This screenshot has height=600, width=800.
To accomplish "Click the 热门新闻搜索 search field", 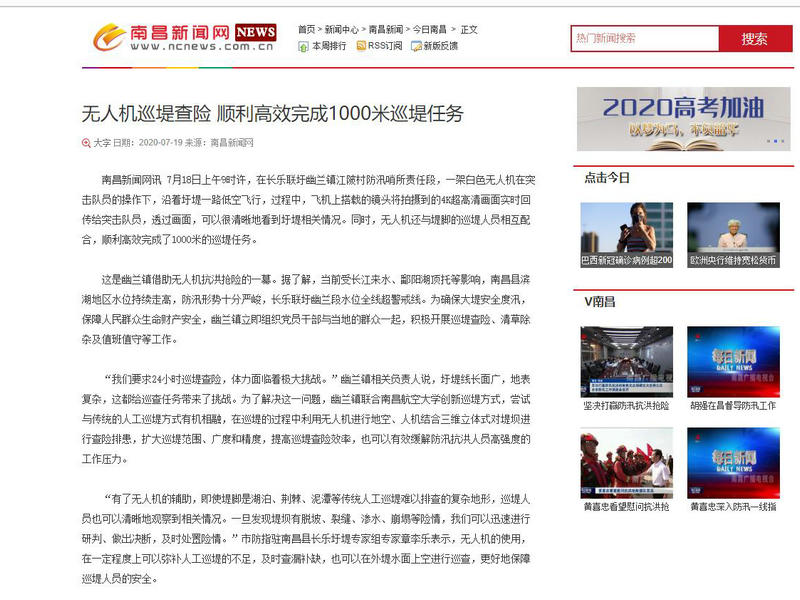I will pos(645,39).
